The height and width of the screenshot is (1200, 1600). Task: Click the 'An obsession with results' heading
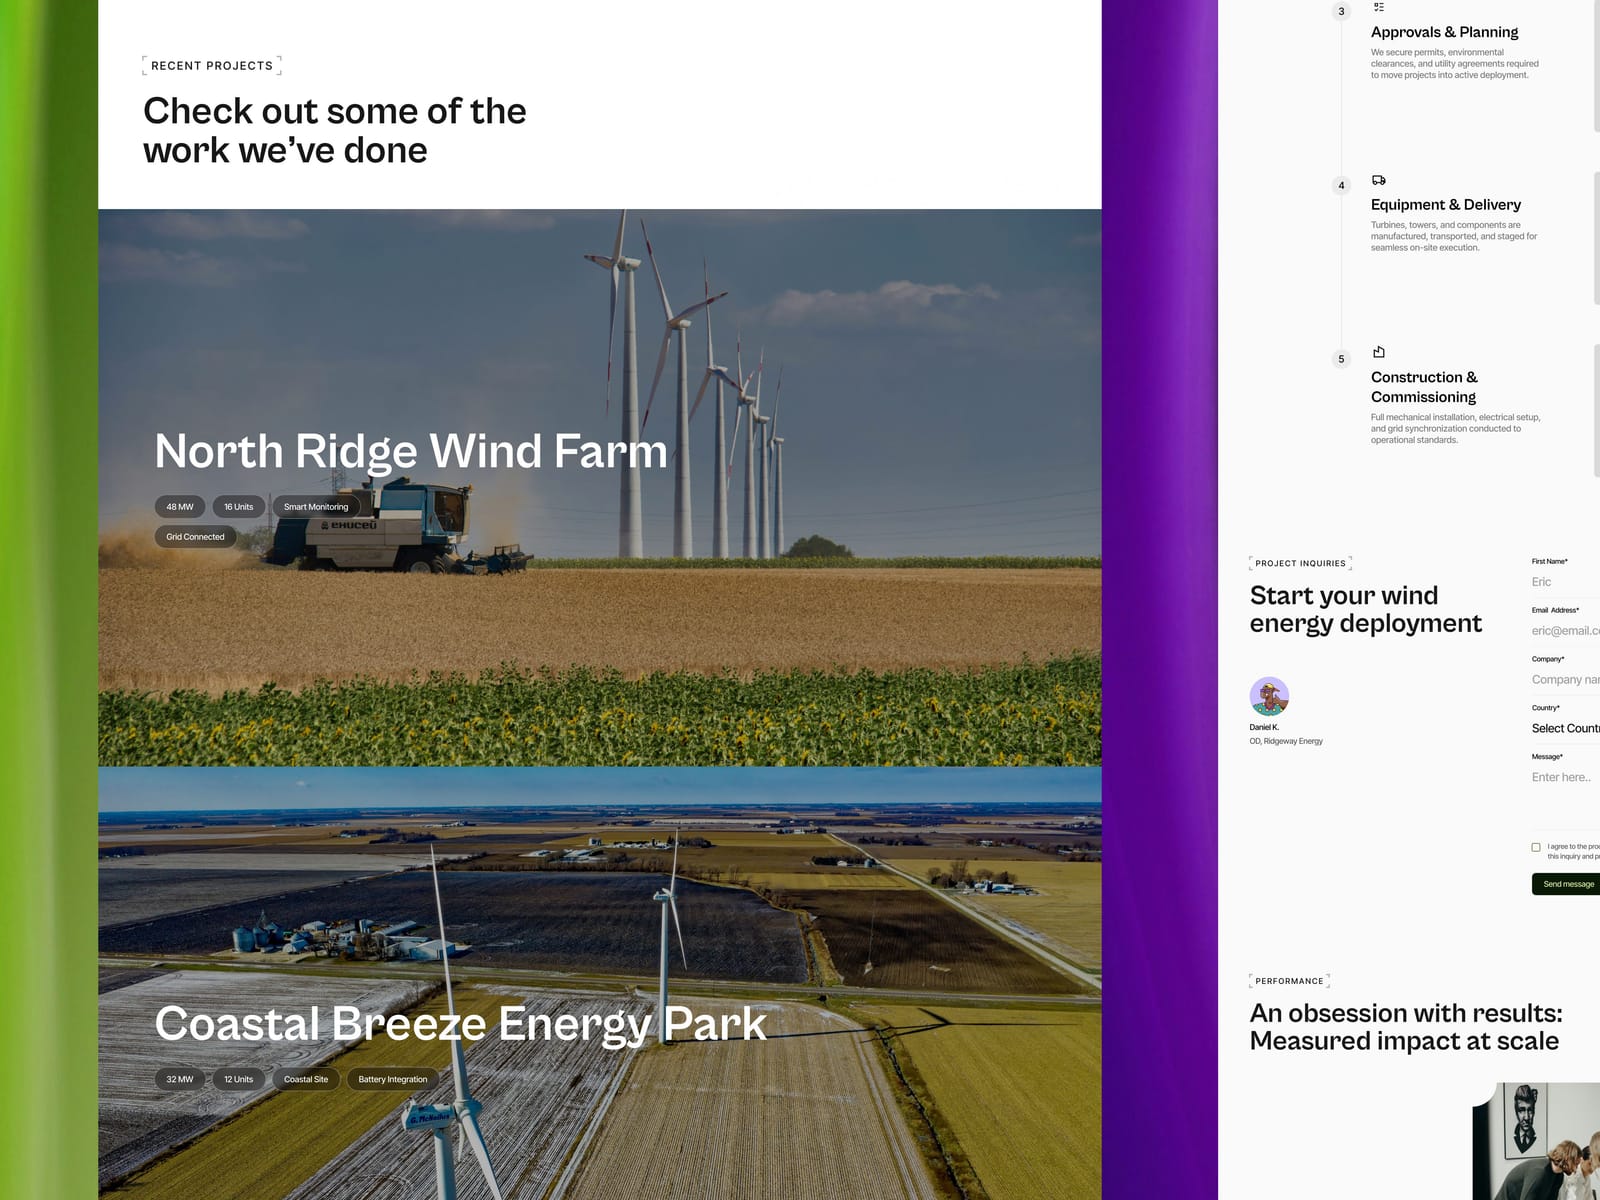[x=1406, y=1027]
